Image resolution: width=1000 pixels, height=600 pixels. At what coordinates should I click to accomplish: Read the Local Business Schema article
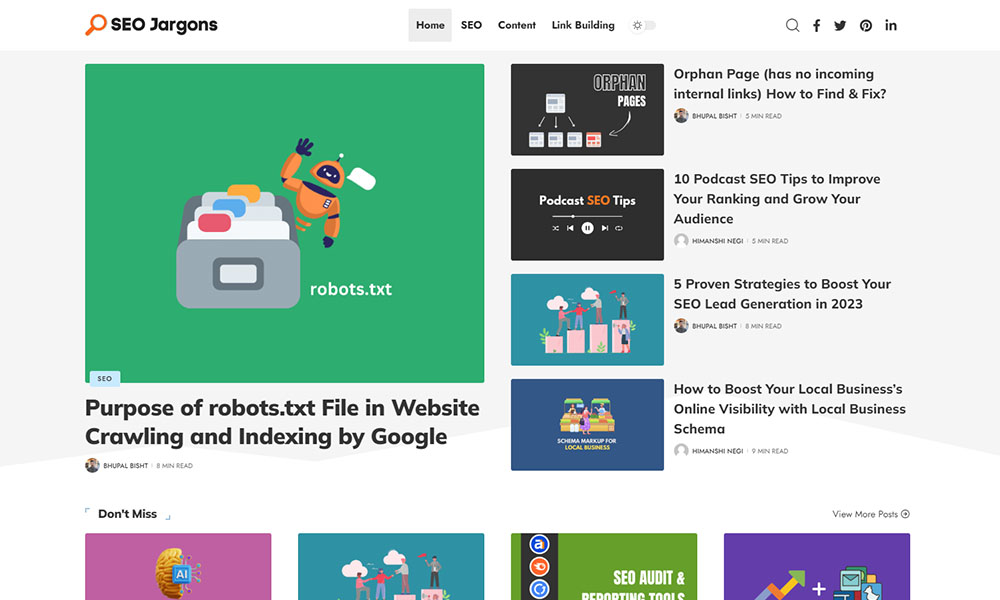point(789,408)
